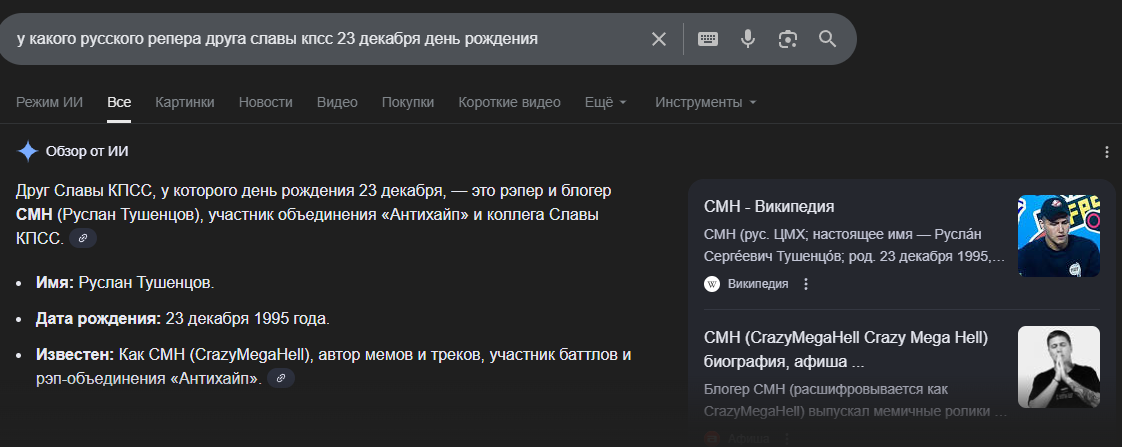The width and height of the screenshot is (1122, 447).
Task: Start voice search with the microphone icon
Action: coord(748,39)
